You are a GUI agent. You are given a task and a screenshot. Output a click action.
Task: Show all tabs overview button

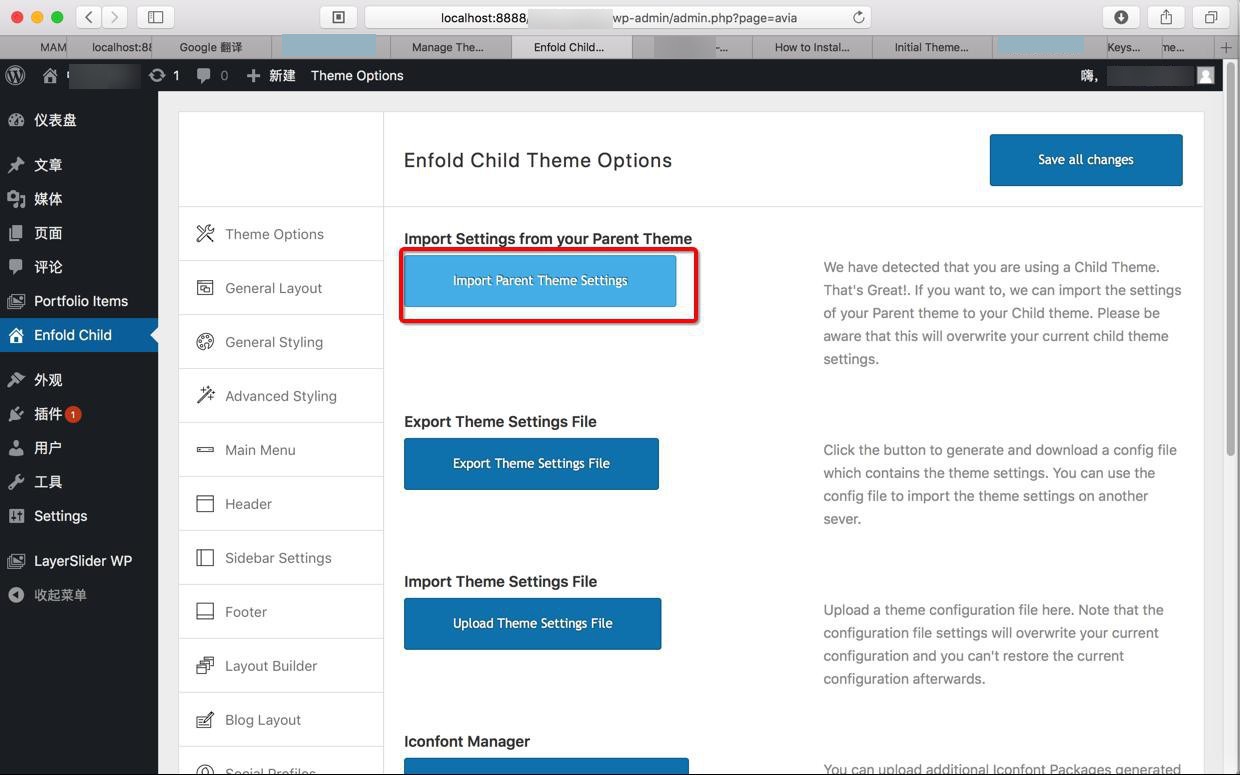(1211, 17)
